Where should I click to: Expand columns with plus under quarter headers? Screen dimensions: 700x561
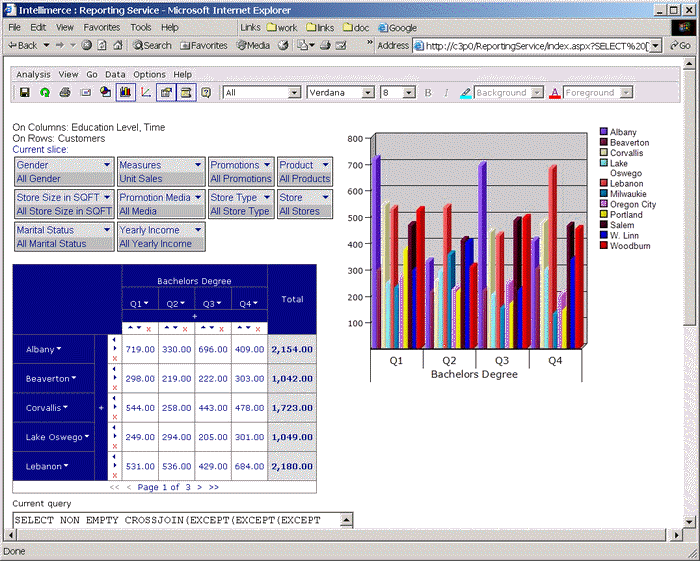[x=195, y=316]
